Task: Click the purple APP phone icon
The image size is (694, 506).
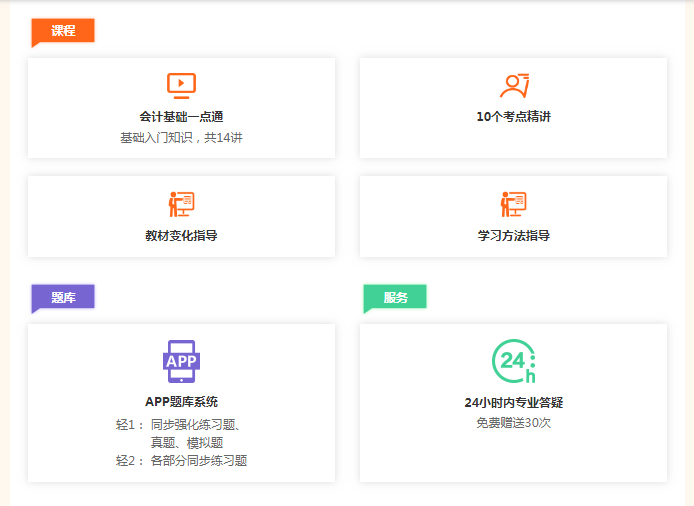Action: click(181, 361)
